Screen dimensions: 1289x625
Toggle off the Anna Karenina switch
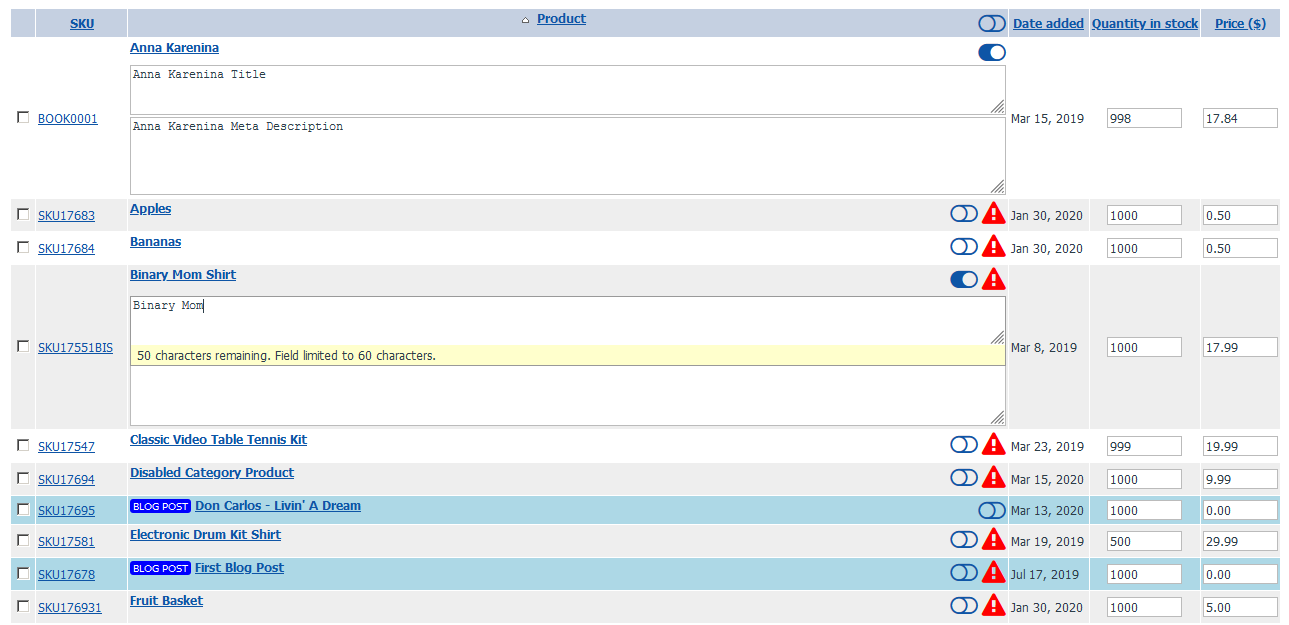(991, 52)
